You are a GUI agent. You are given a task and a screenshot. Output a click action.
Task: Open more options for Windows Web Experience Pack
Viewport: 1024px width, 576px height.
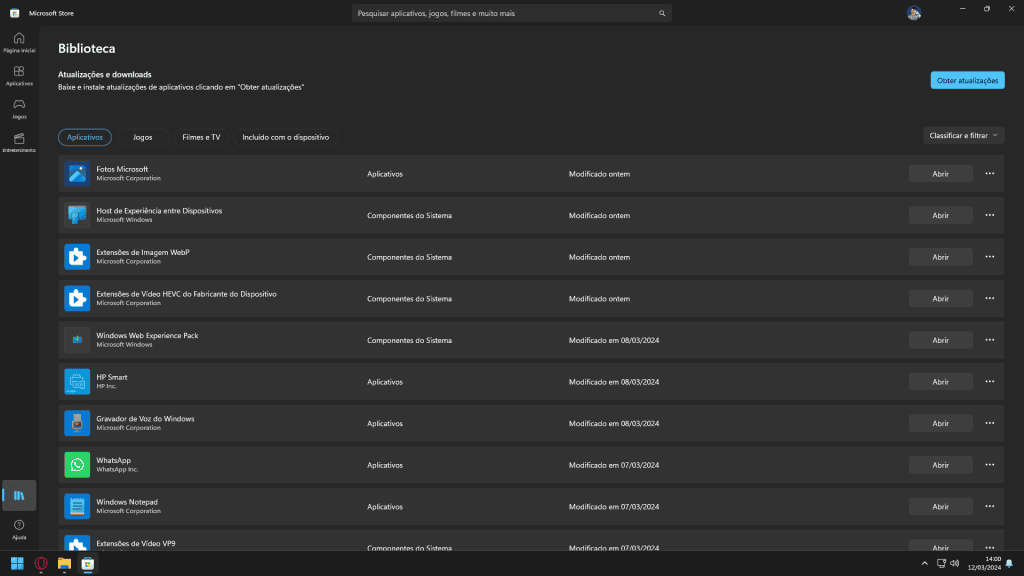tap(989, 340)
